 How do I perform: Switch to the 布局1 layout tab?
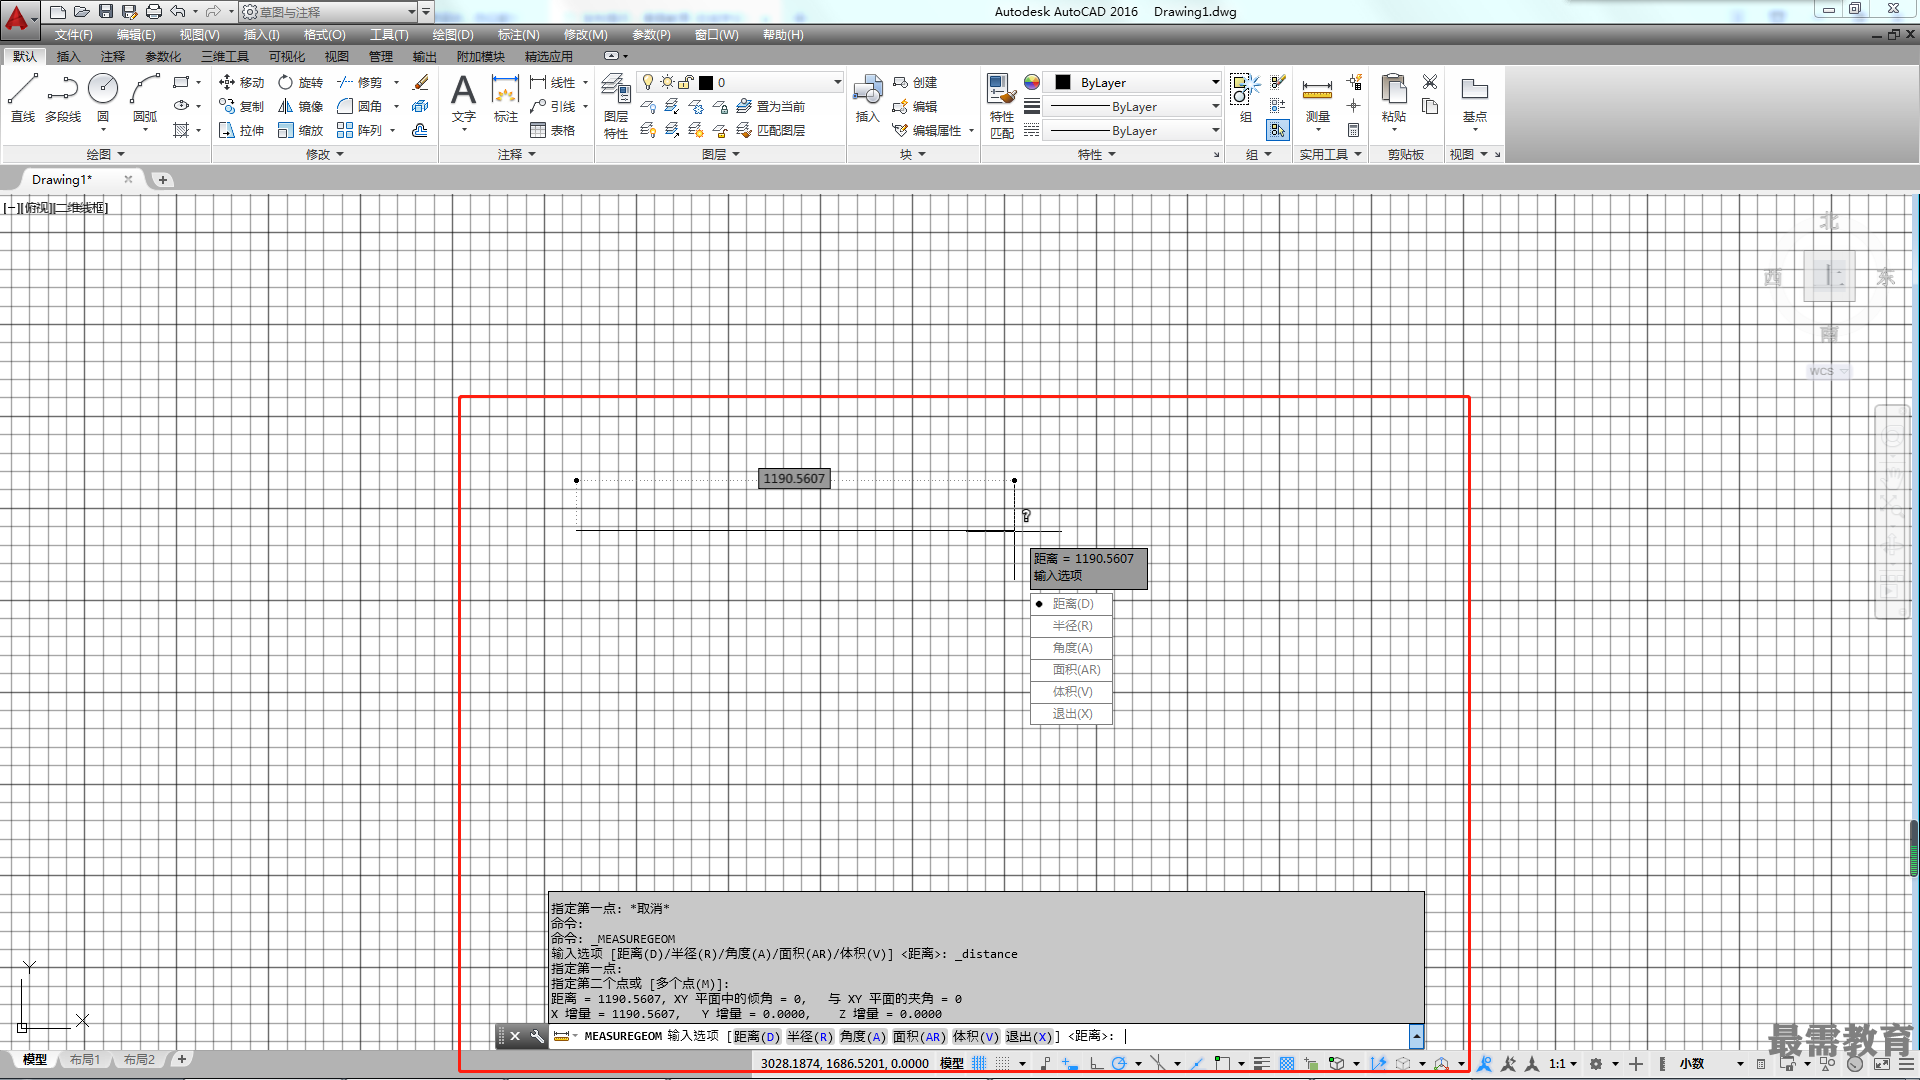pyautogui.click(x=85, y=1059)
